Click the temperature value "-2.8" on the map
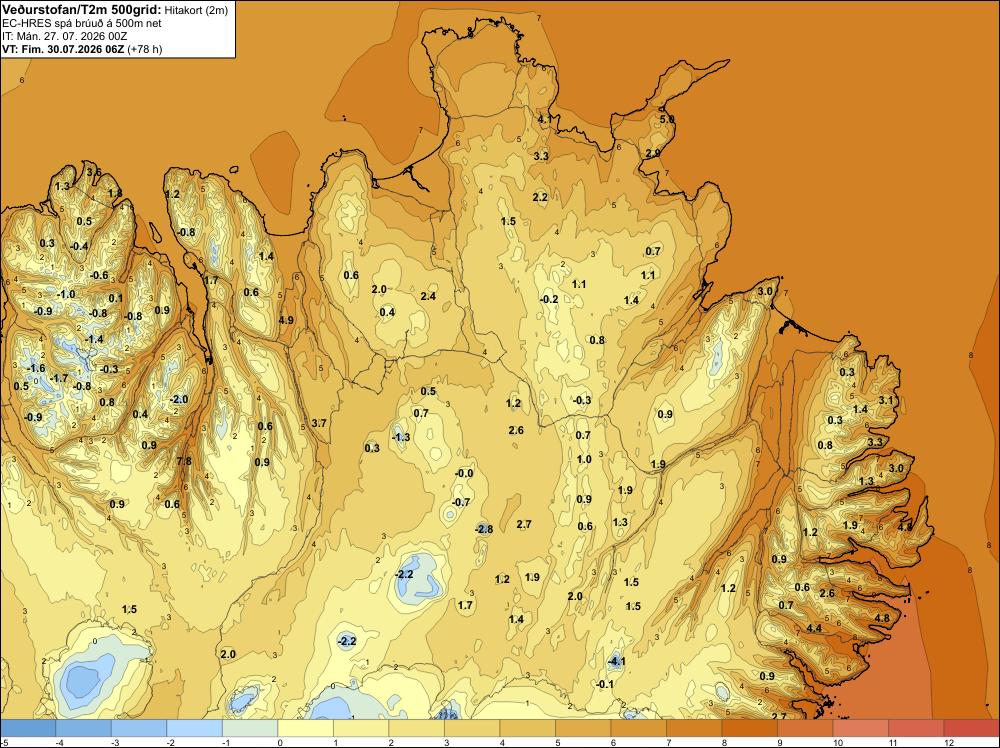The height and width of the screenshot is (748, 1000). click(x=484, y=529)
